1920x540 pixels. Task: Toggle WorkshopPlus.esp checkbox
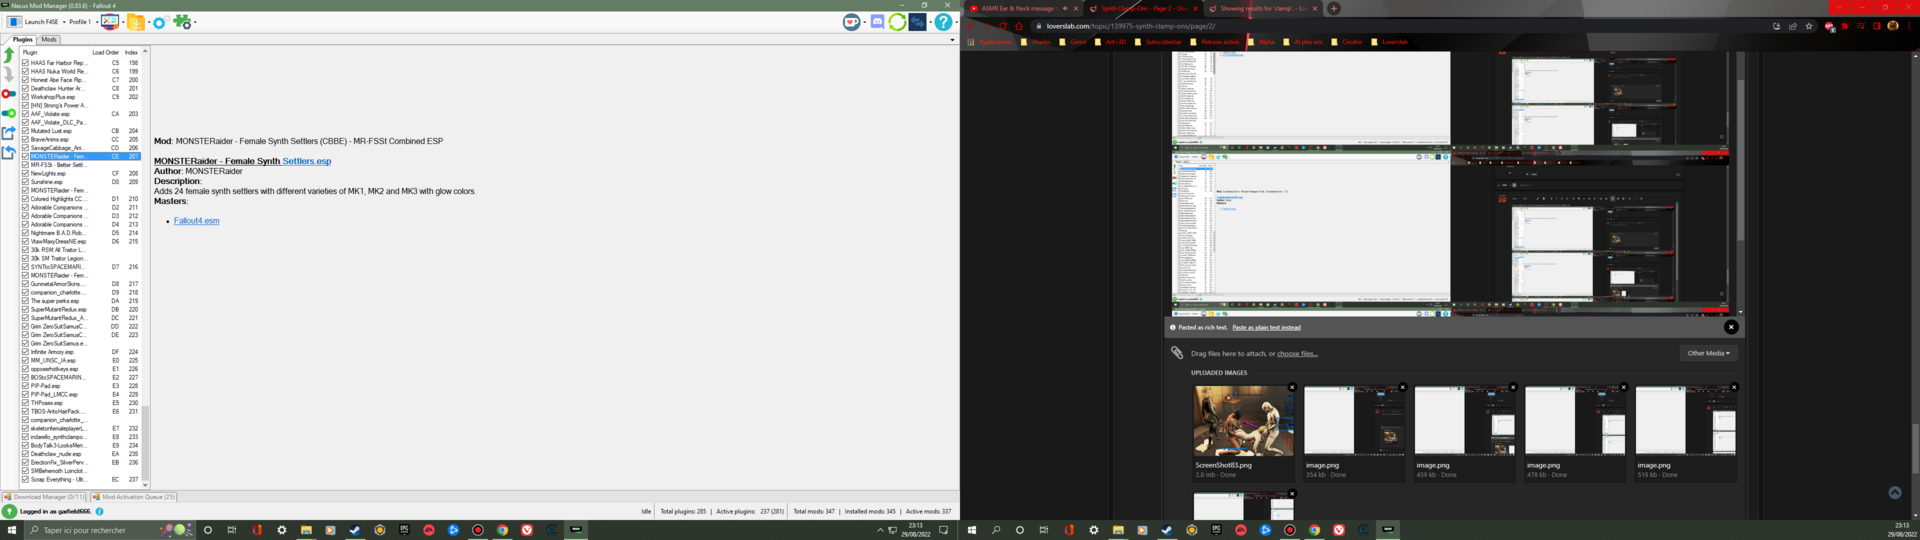coord(25,97)
